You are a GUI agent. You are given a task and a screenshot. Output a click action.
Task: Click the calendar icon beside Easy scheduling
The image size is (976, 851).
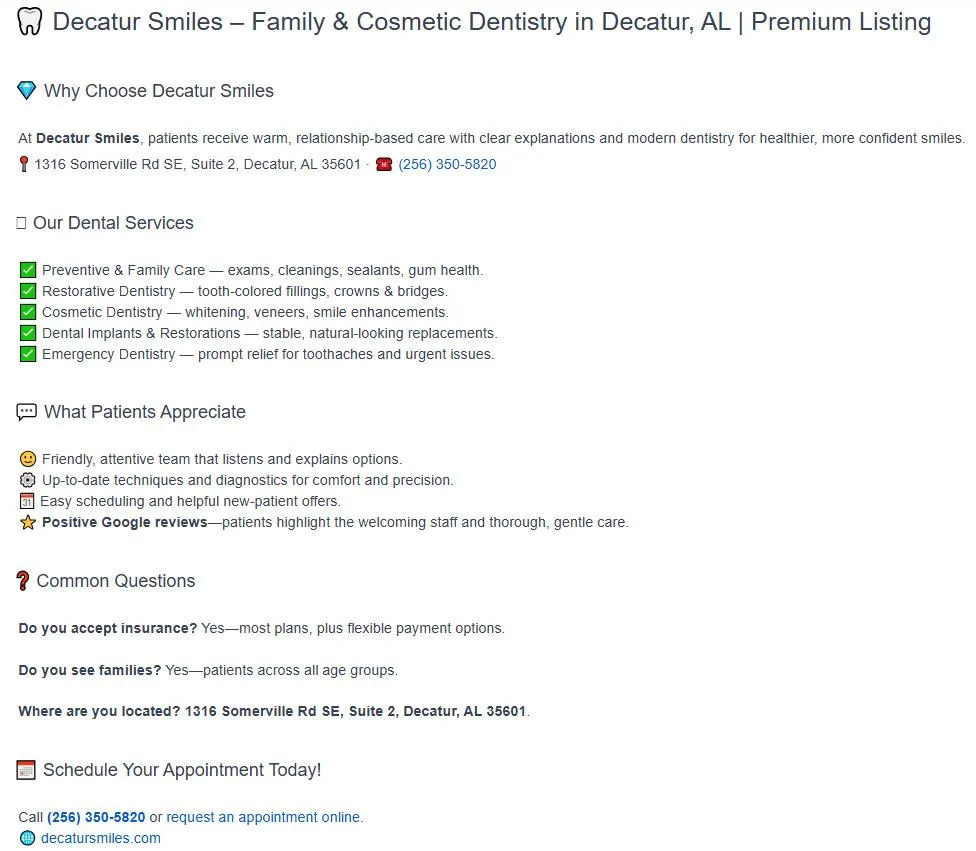click(x=27, y=501)
